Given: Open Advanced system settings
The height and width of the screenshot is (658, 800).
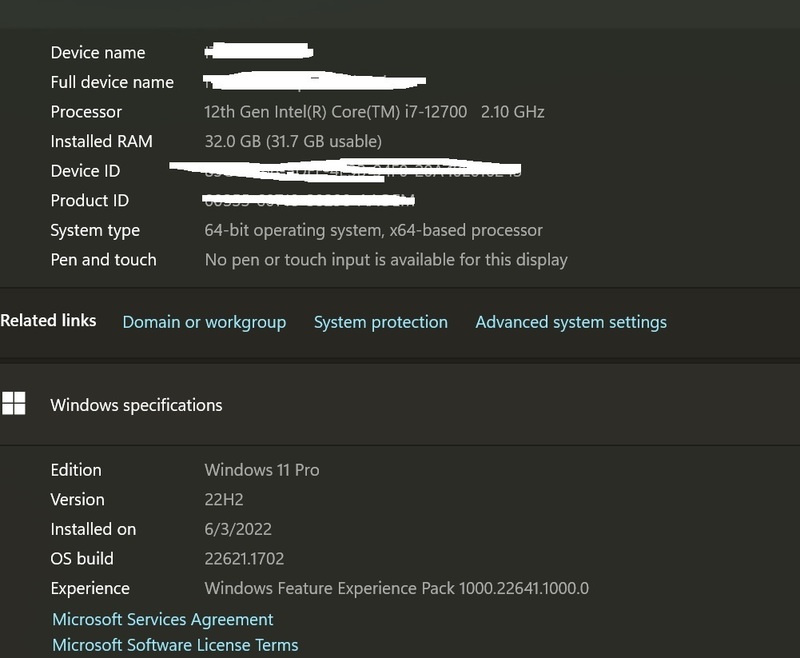Looking at the screenshot, I should click(571, 322).
